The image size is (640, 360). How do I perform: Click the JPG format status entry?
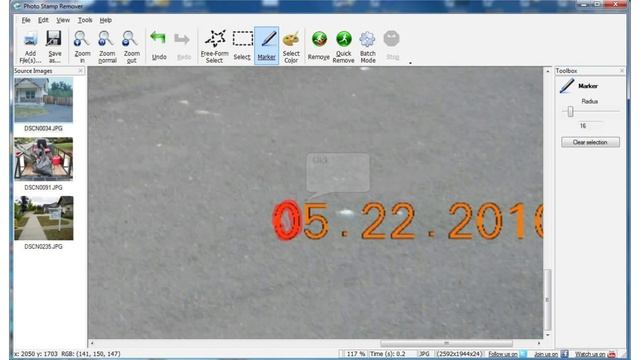pyautogui.click(x=424, y=354)
